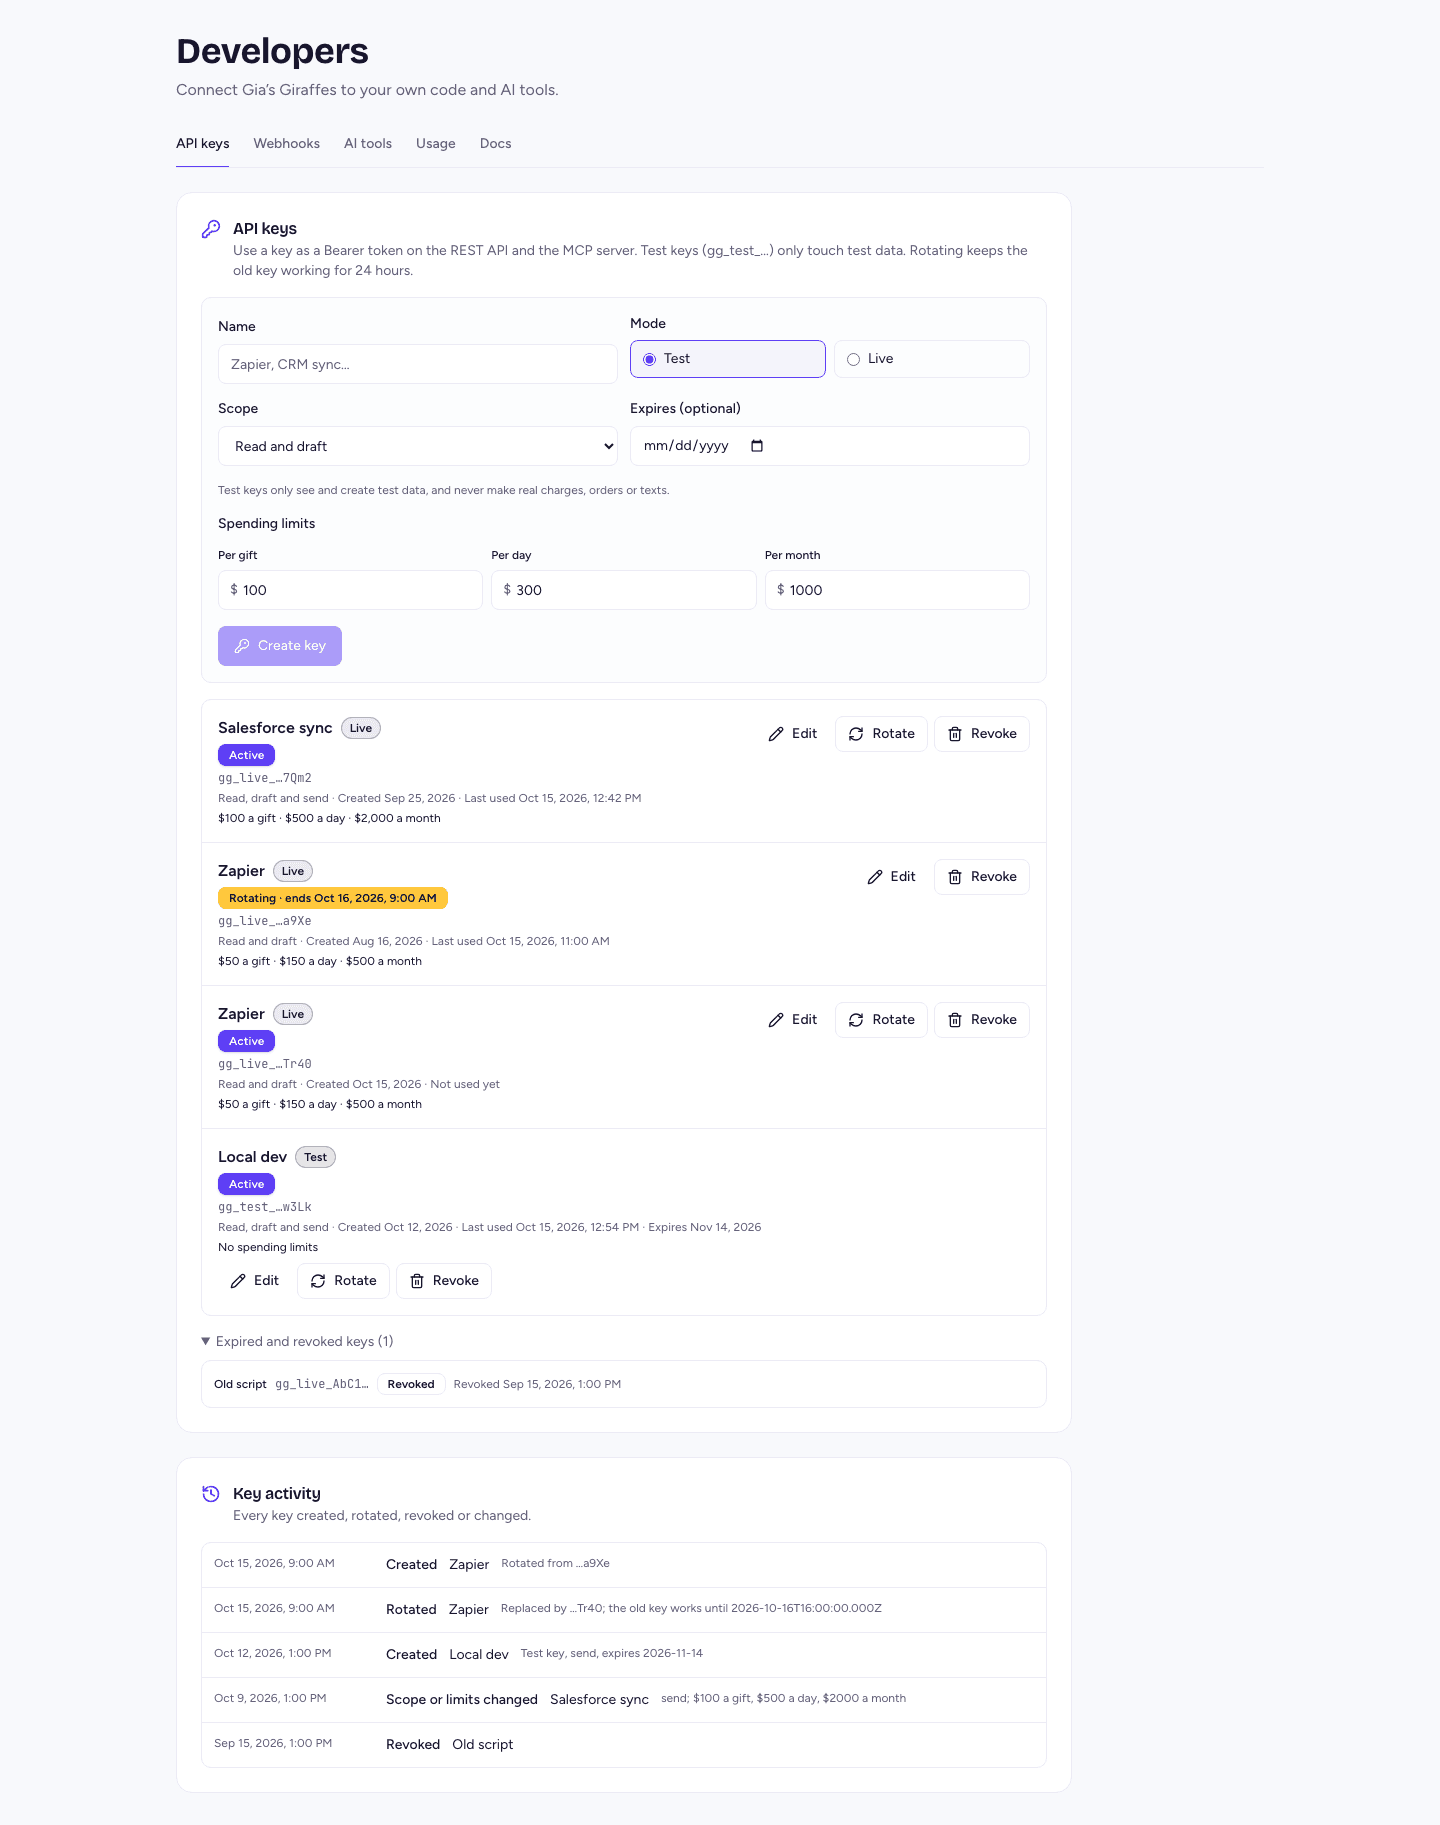Open the Webhooks tab
Screen dimensions: 1440x1825
pos(286,143)
